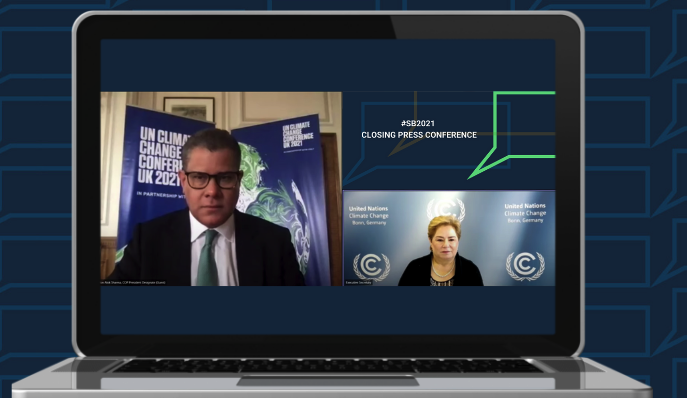
Task: Click the COP President Designate name caption
Action: pyautogui.click(x=133, y=283)
